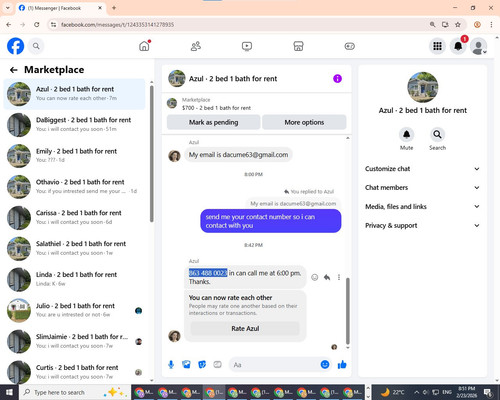
Task: Go to Facebook home via logo
Action: click(15, 46)
